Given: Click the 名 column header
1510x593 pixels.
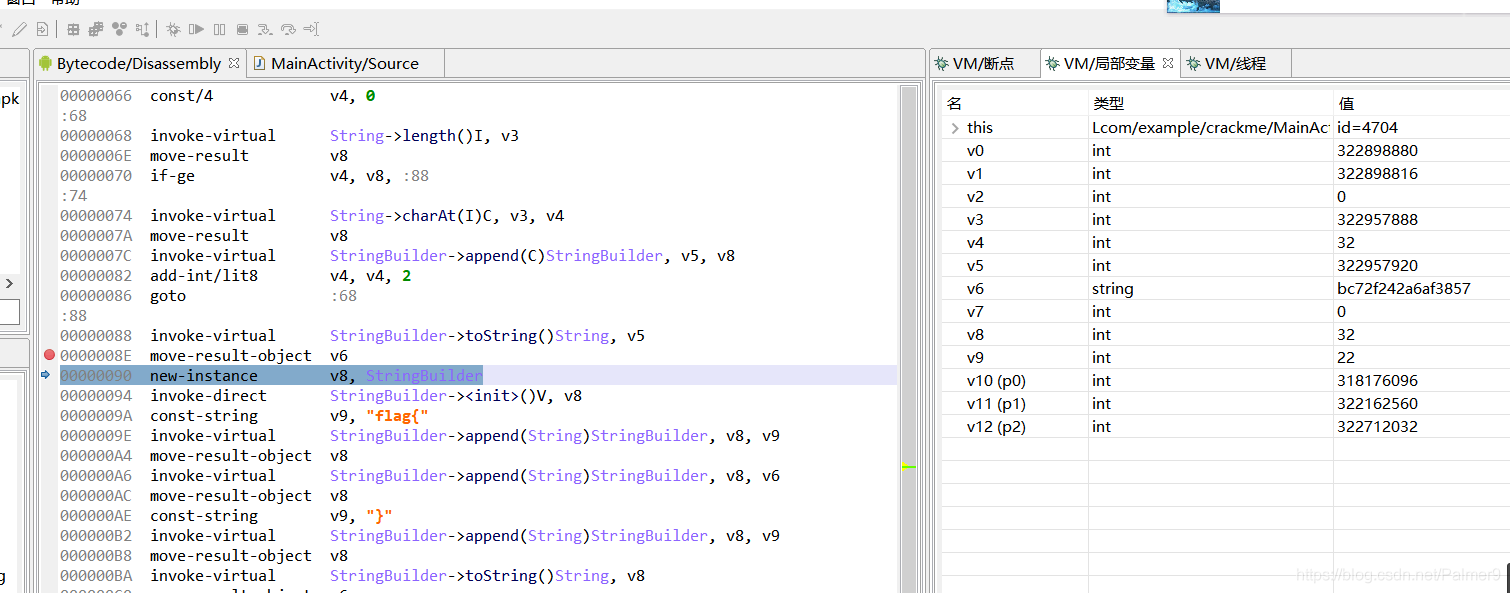Looking at the screenshot, I should pyautogui.click(x=954, y=103).
